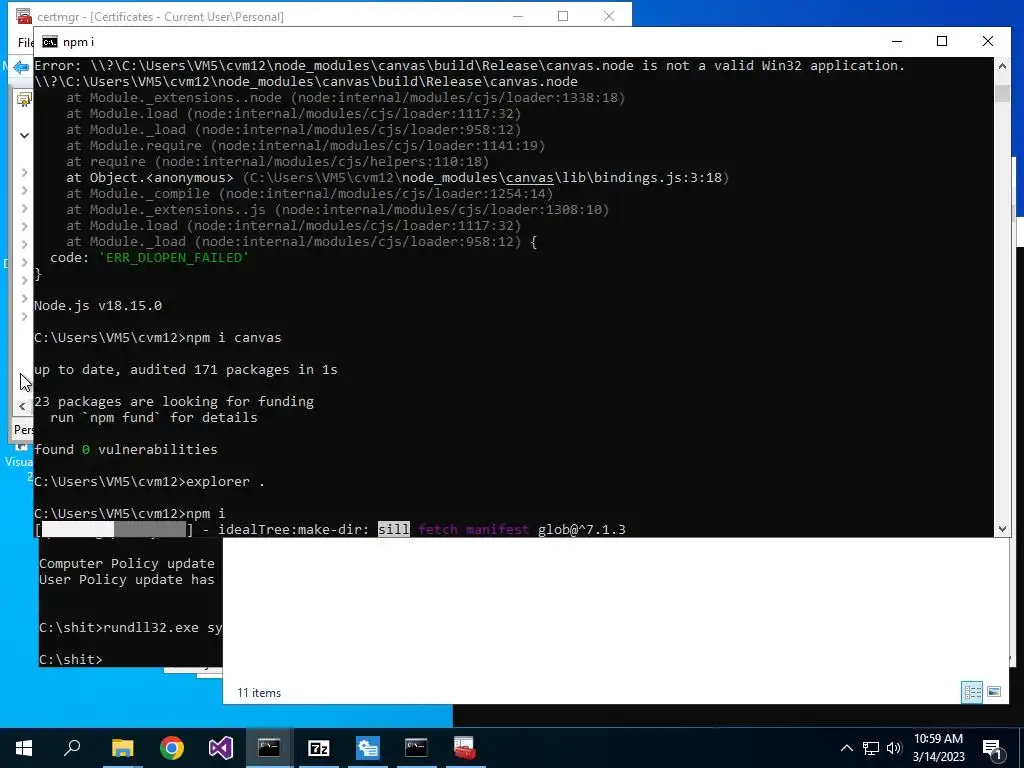Close the certmgr window
This screenshot has height=768, width=1024.
[609, 16]
